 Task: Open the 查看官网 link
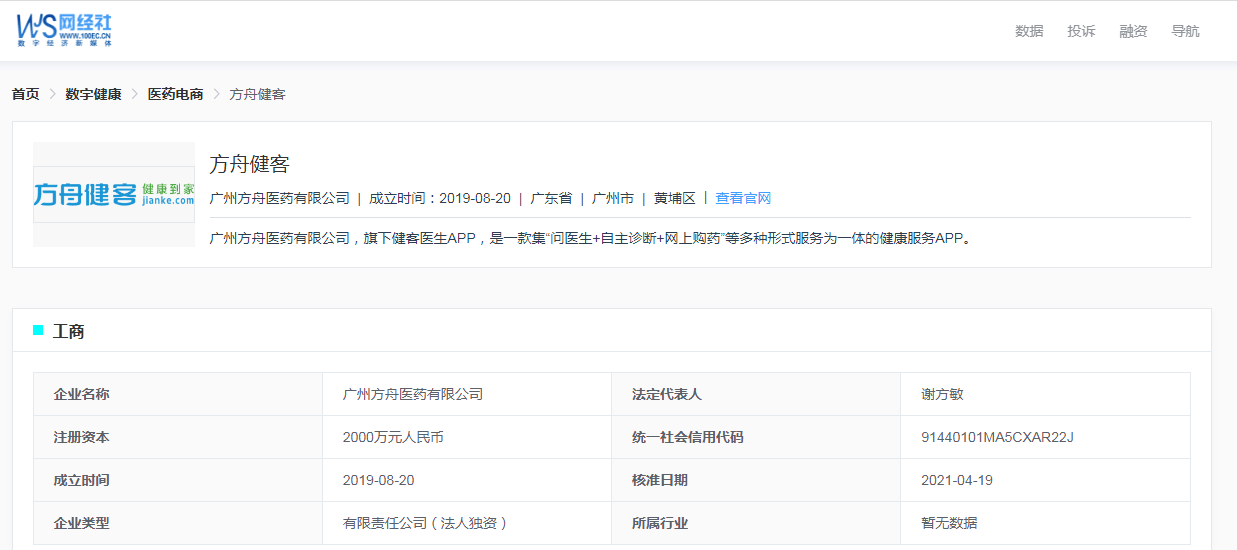743,198
